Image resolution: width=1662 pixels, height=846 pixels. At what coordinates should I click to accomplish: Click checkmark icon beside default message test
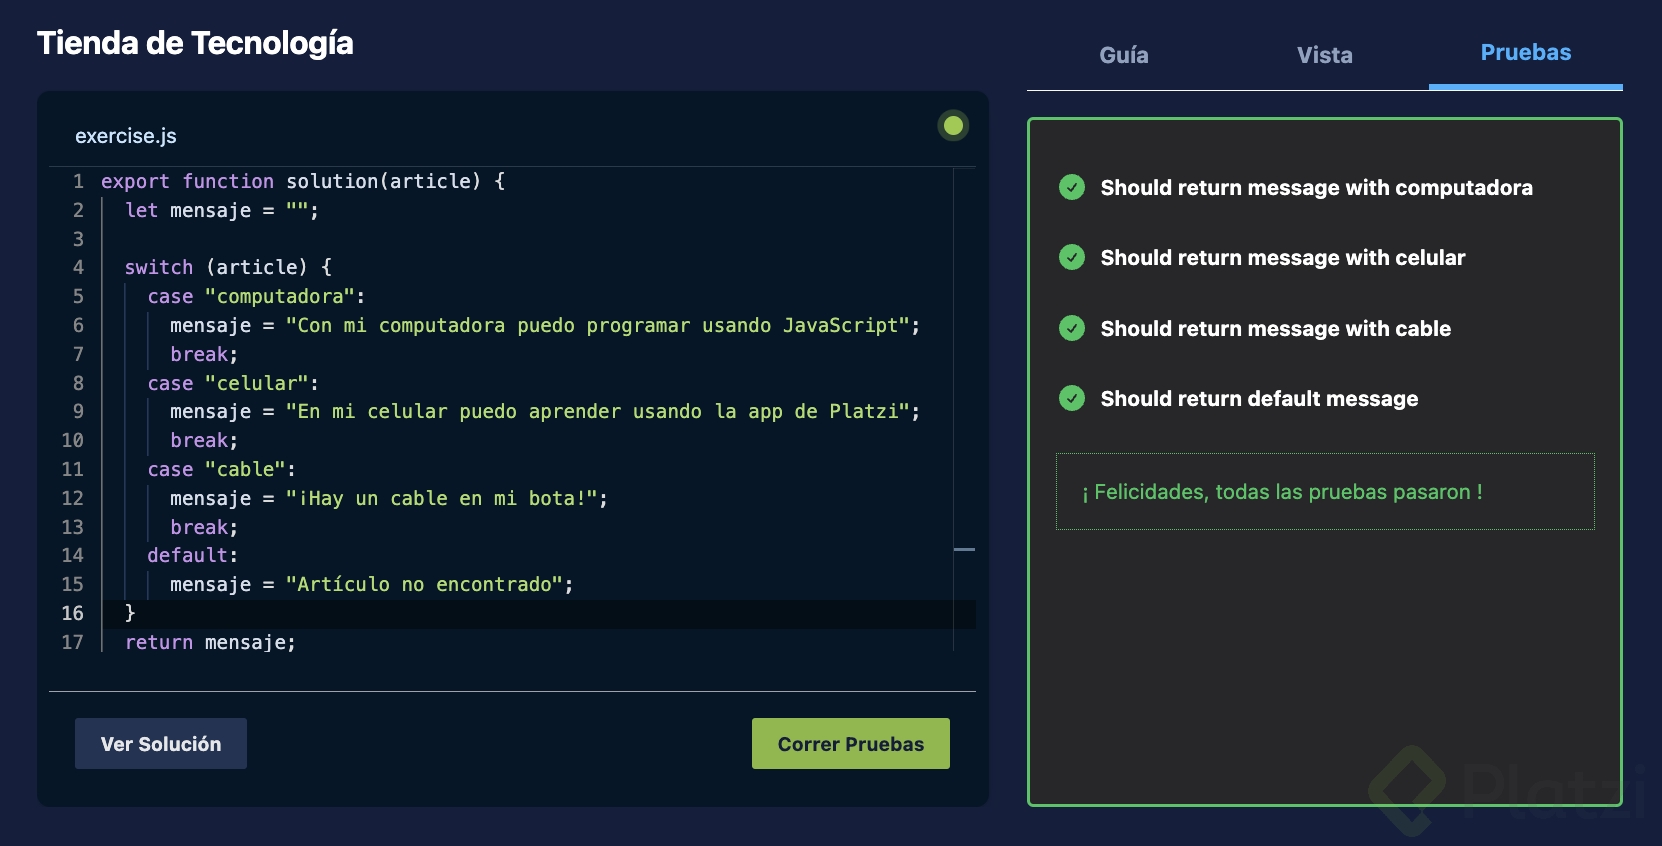click(1072, 398)
